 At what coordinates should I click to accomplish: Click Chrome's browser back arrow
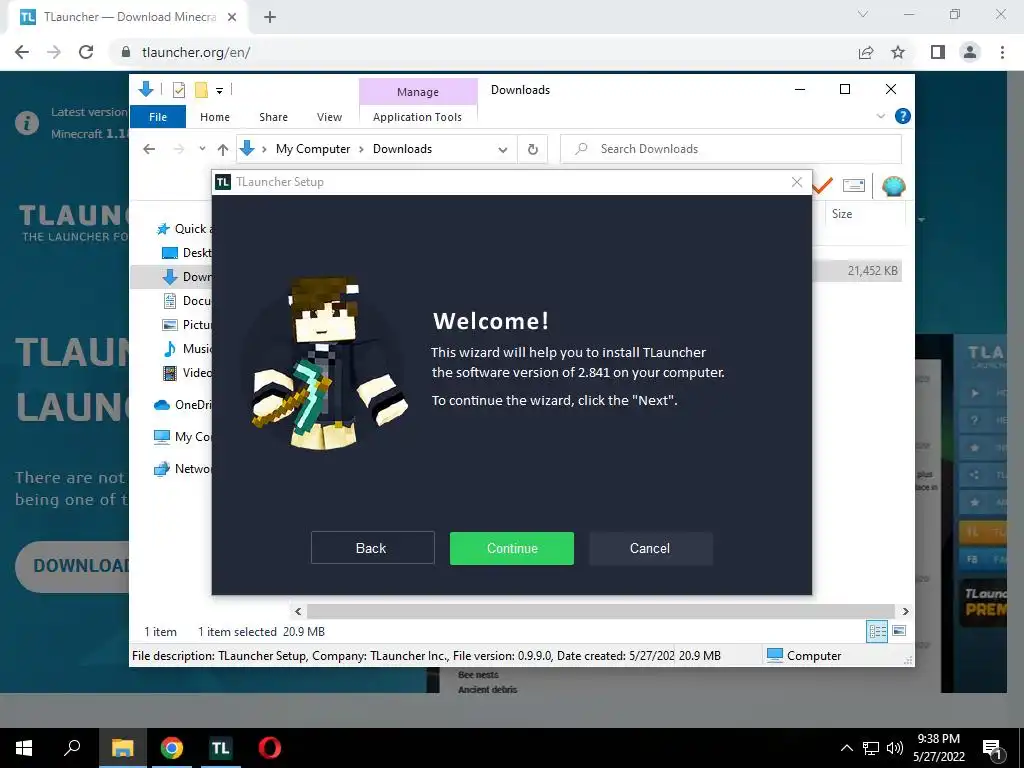tap(22, 52)
